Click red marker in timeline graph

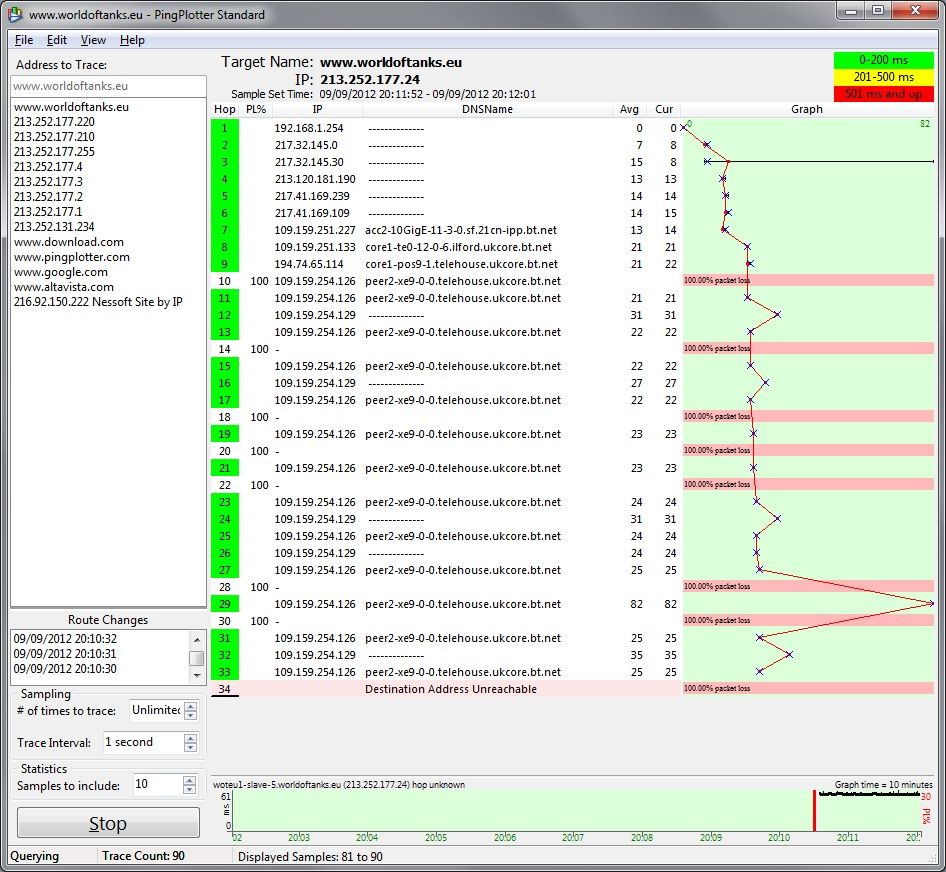[x=814, y=810]
